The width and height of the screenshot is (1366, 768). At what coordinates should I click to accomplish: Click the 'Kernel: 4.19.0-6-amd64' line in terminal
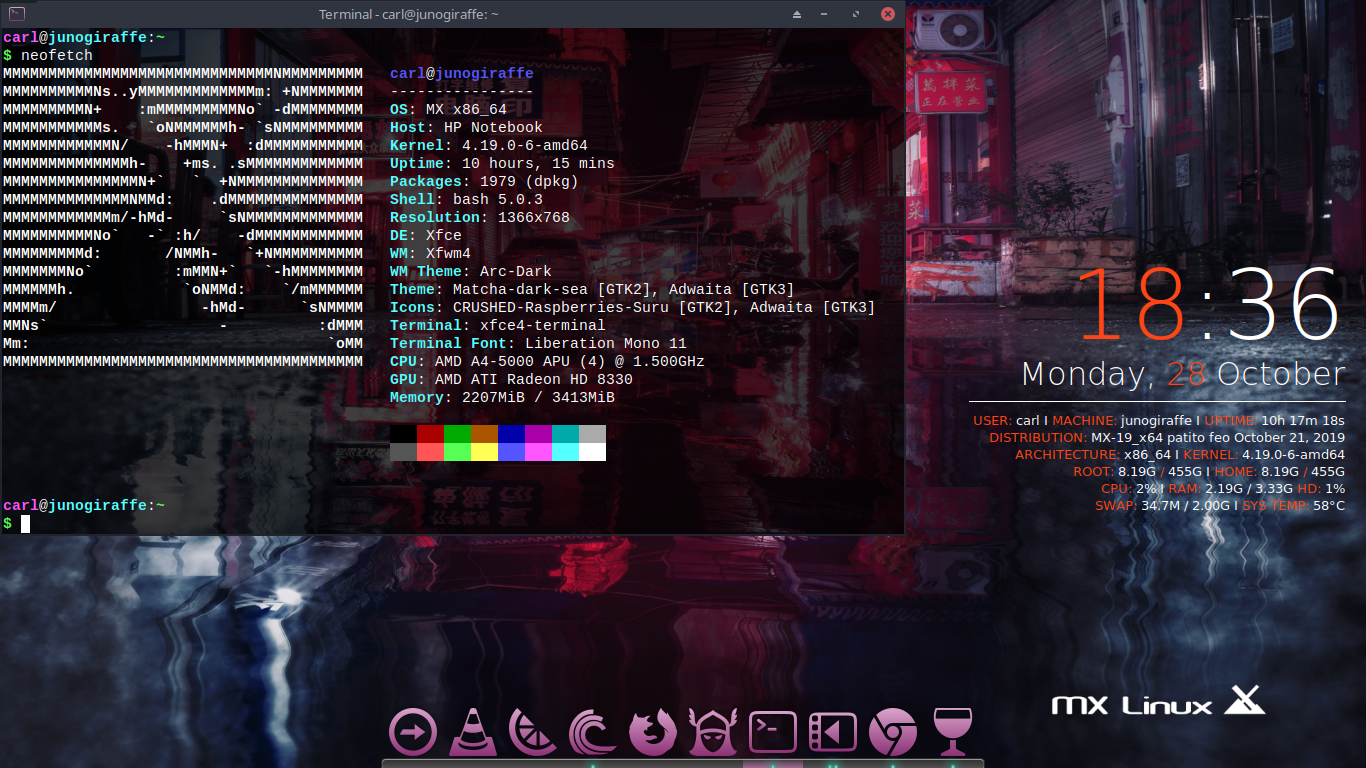point(489,146)
